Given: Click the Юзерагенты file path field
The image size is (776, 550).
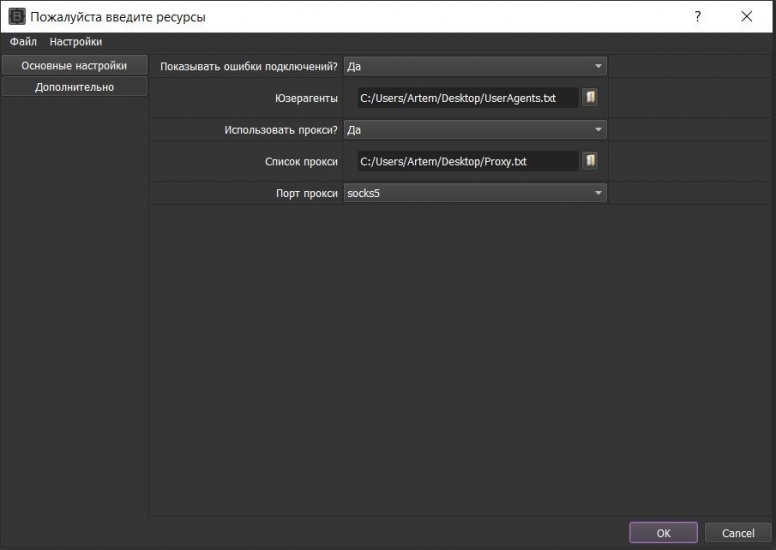Looking at the screenshot, I should pyautogui.click(x=467, y=98).
